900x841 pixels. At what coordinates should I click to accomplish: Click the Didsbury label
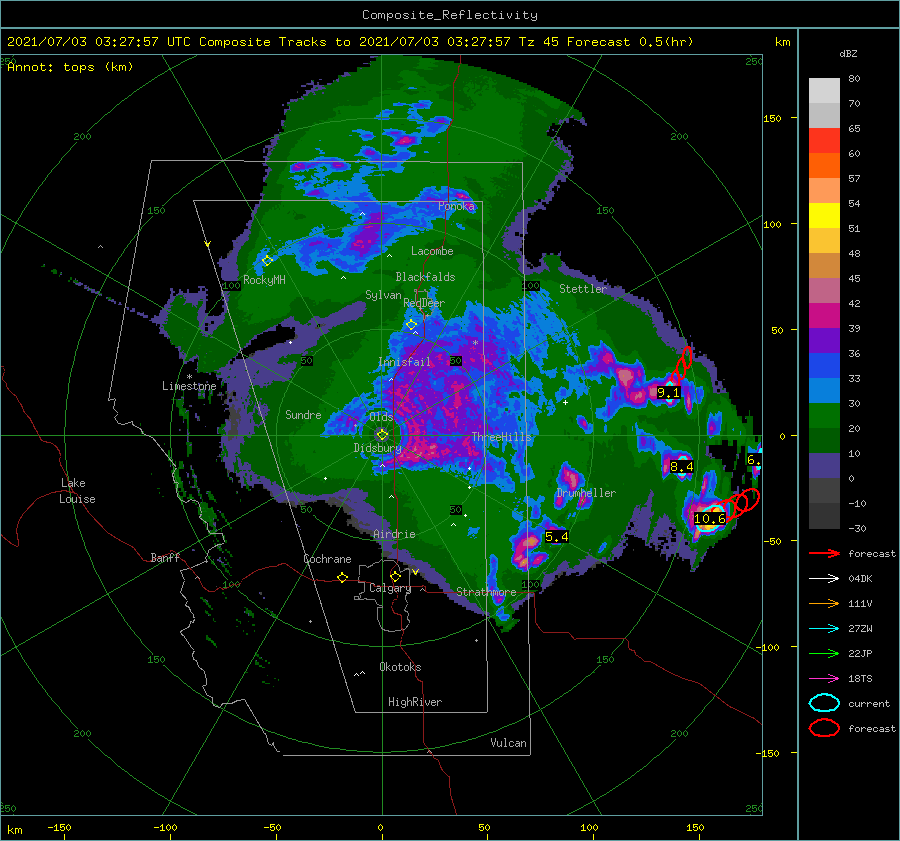click(377, 448)
